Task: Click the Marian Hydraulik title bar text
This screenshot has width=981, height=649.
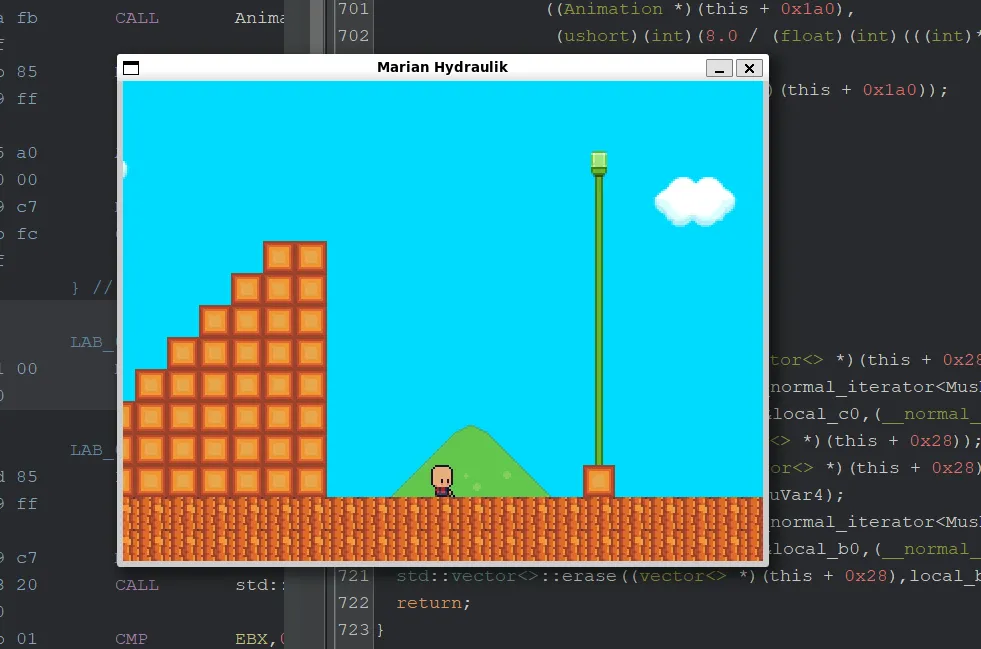Action: (x=442, y=67)
